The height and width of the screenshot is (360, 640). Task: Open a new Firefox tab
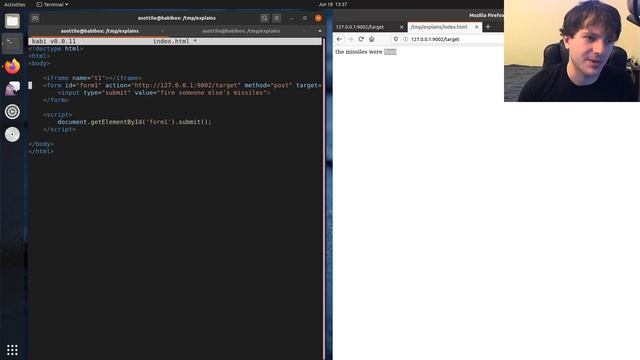488,27
